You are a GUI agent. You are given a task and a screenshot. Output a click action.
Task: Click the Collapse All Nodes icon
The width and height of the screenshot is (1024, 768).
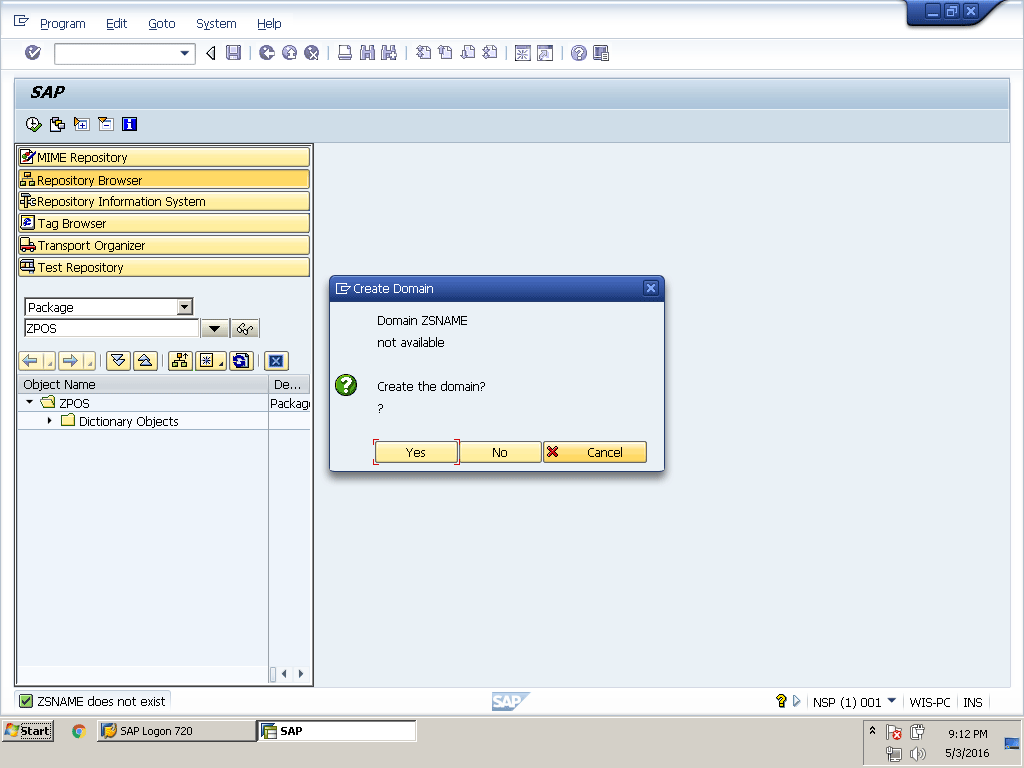(145, 361)
